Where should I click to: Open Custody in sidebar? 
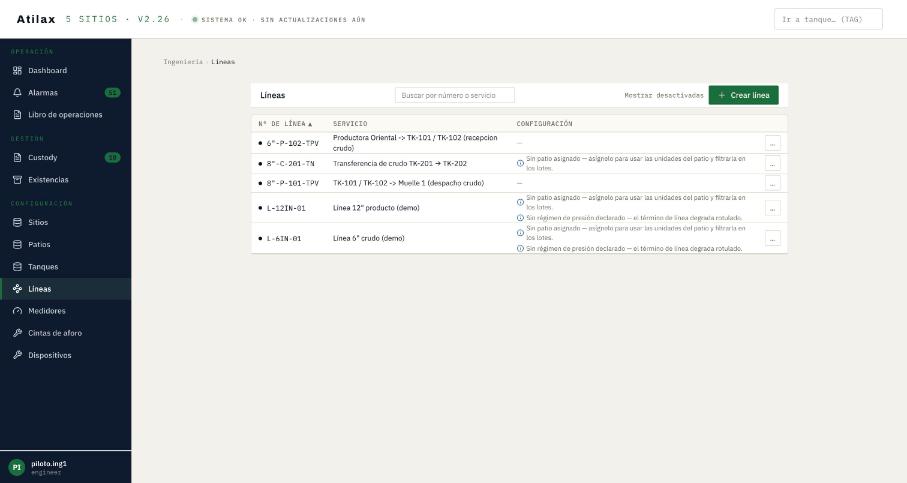65,157
